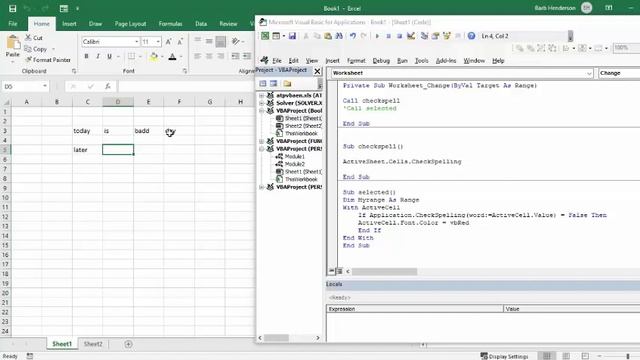Open Copy dropdown arrow in Excel ribbon
This screenshot has height=360, width=640.
pos(53,49)
